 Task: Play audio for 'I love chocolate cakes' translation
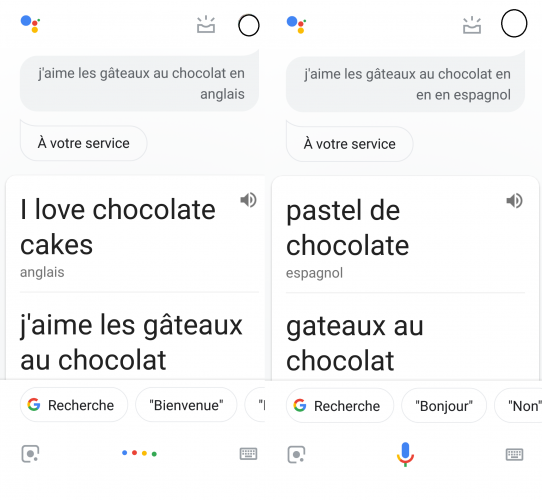click(x=248, y=200)
